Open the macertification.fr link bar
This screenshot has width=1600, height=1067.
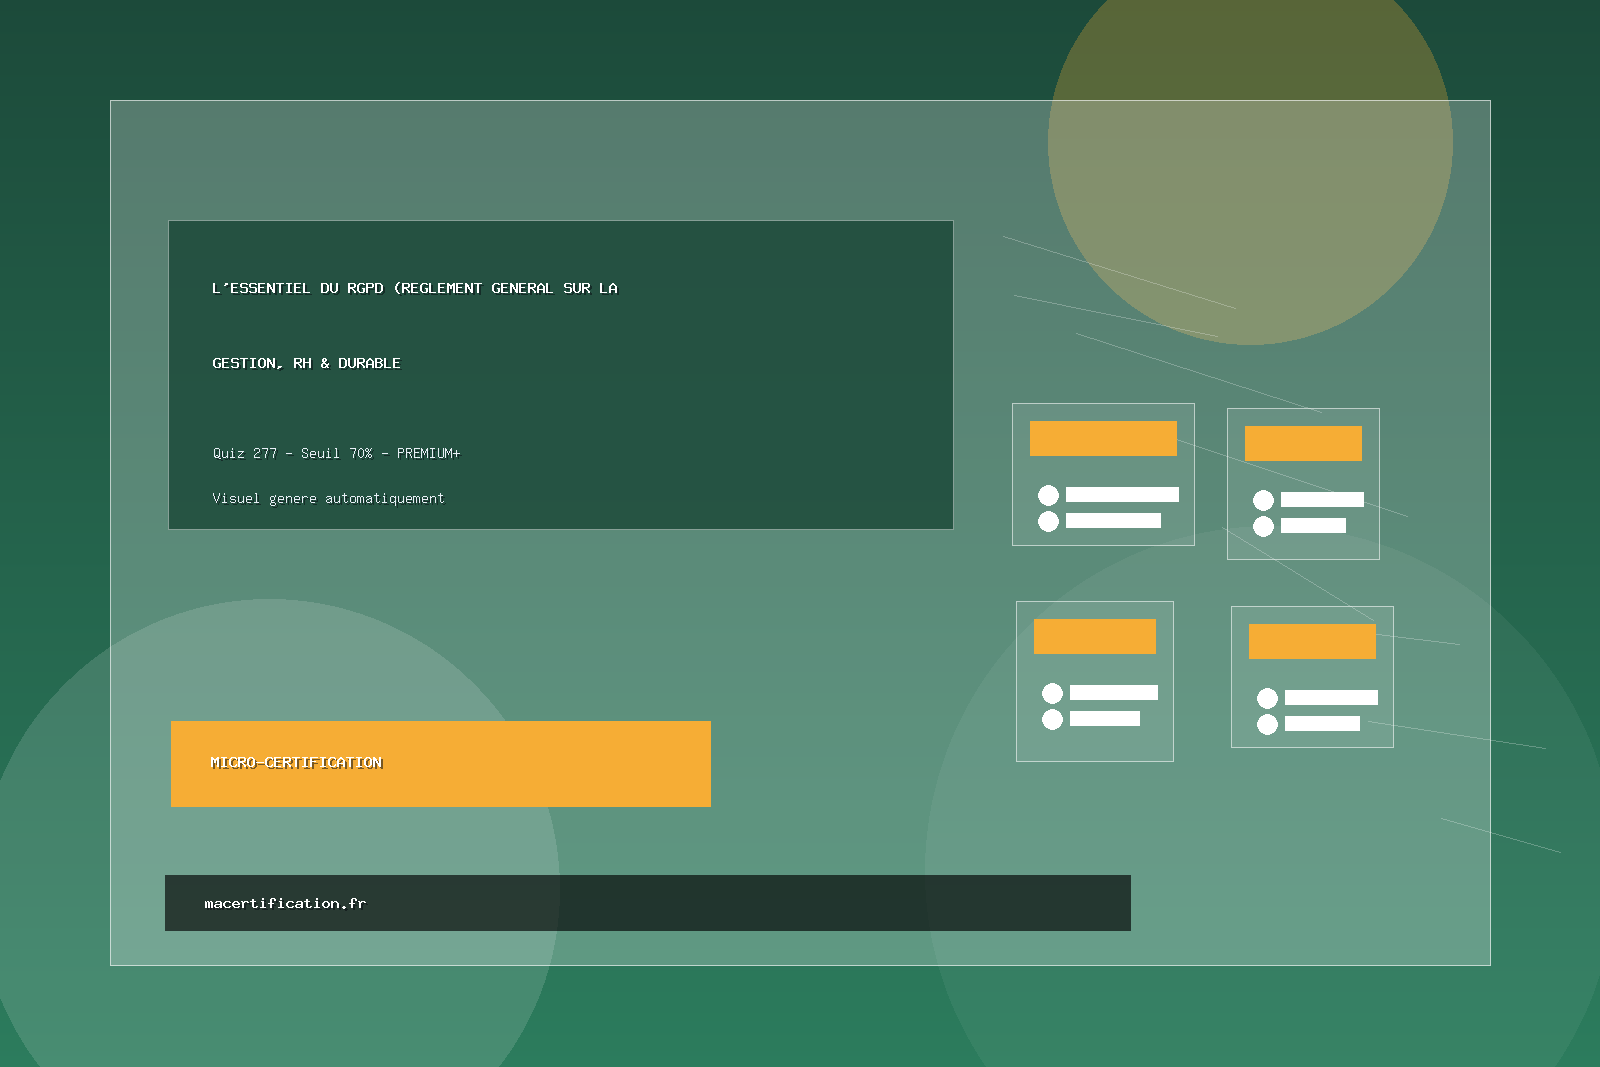pos(647,903)
